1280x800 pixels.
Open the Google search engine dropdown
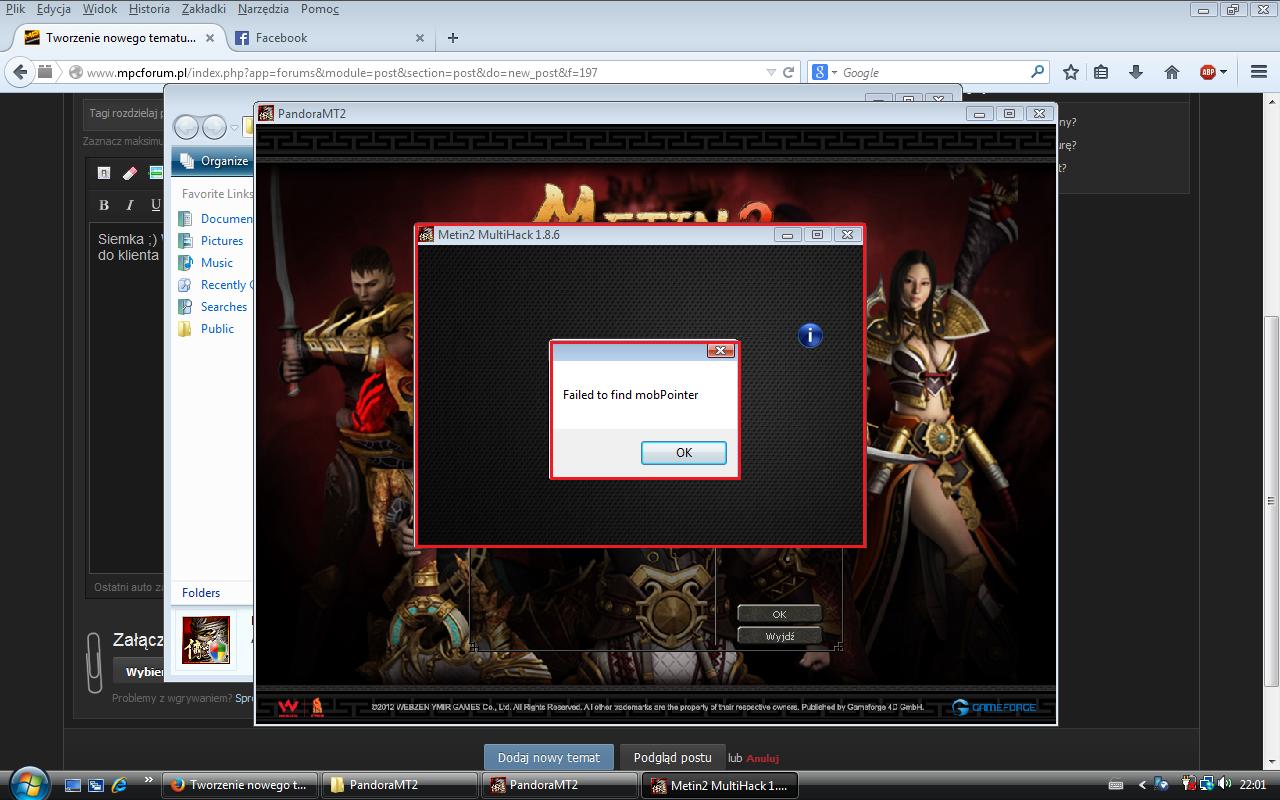824,72
